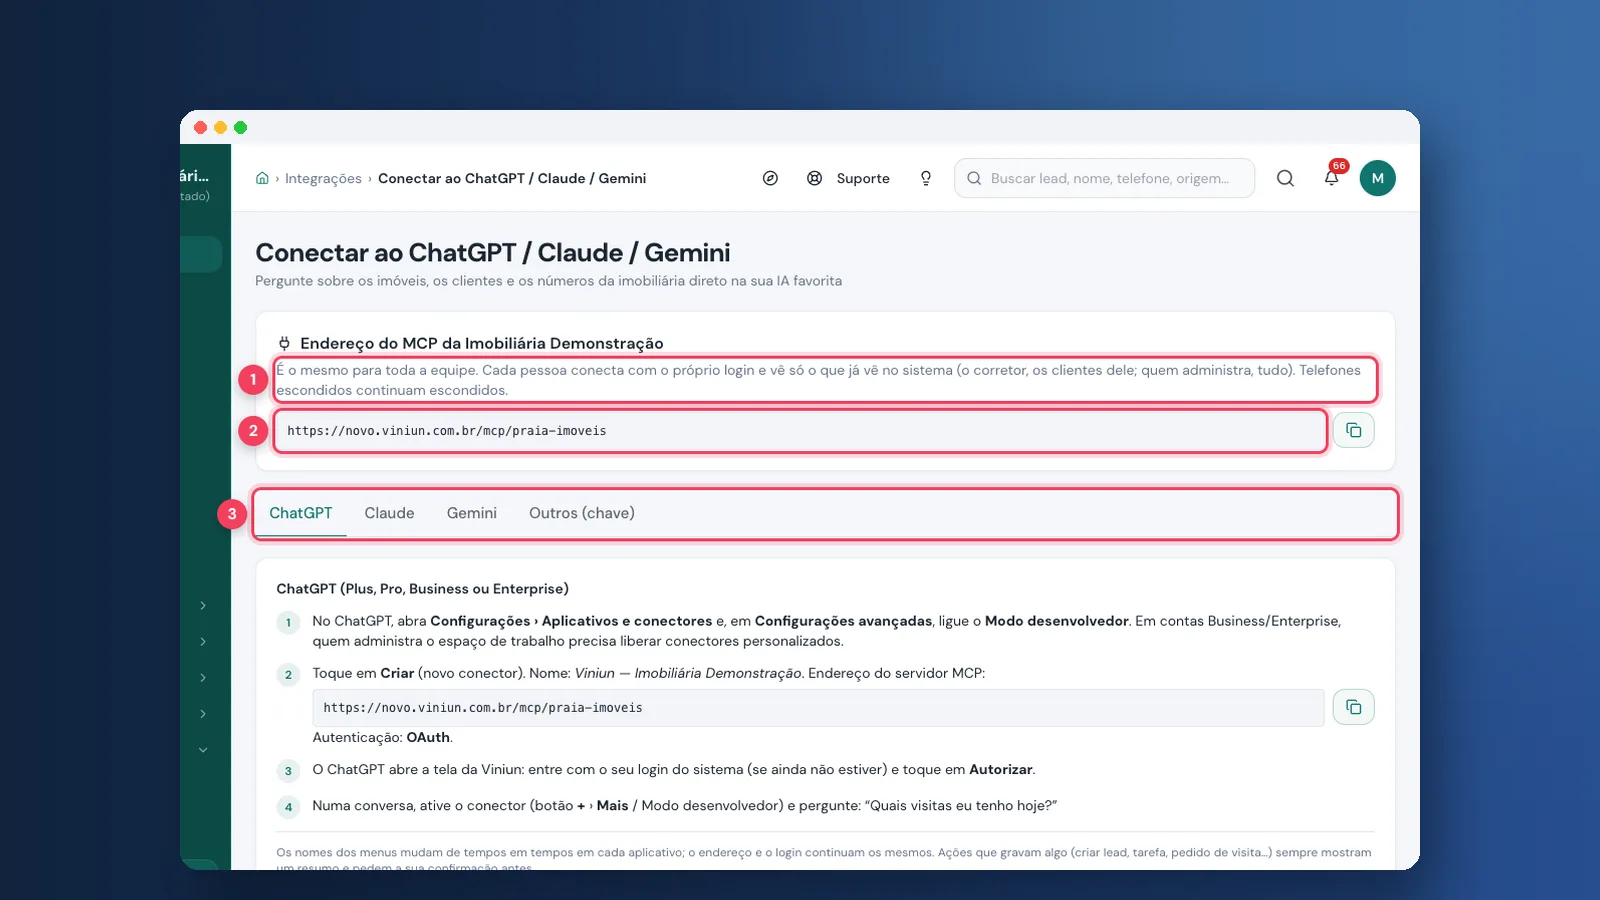
Task: Click the breadcrumb text "Conectar ao ChatGPT / Claude / Gemini"
Action: [512, 178]
